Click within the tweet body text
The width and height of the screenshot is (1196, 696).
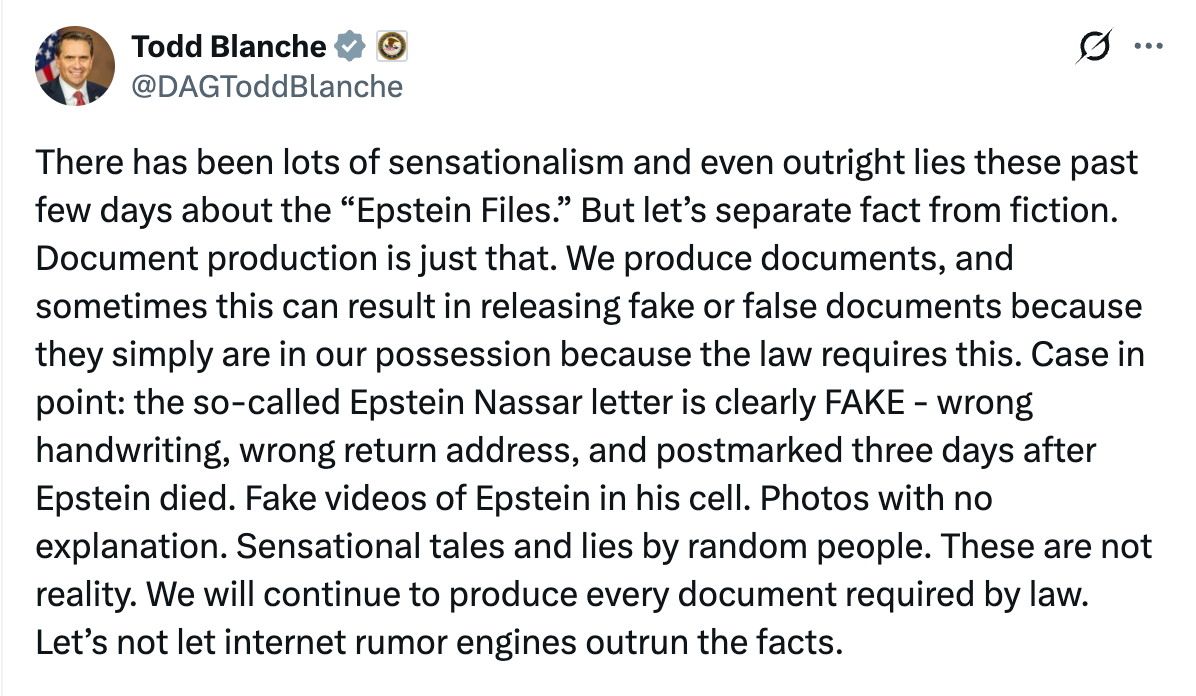590,400
